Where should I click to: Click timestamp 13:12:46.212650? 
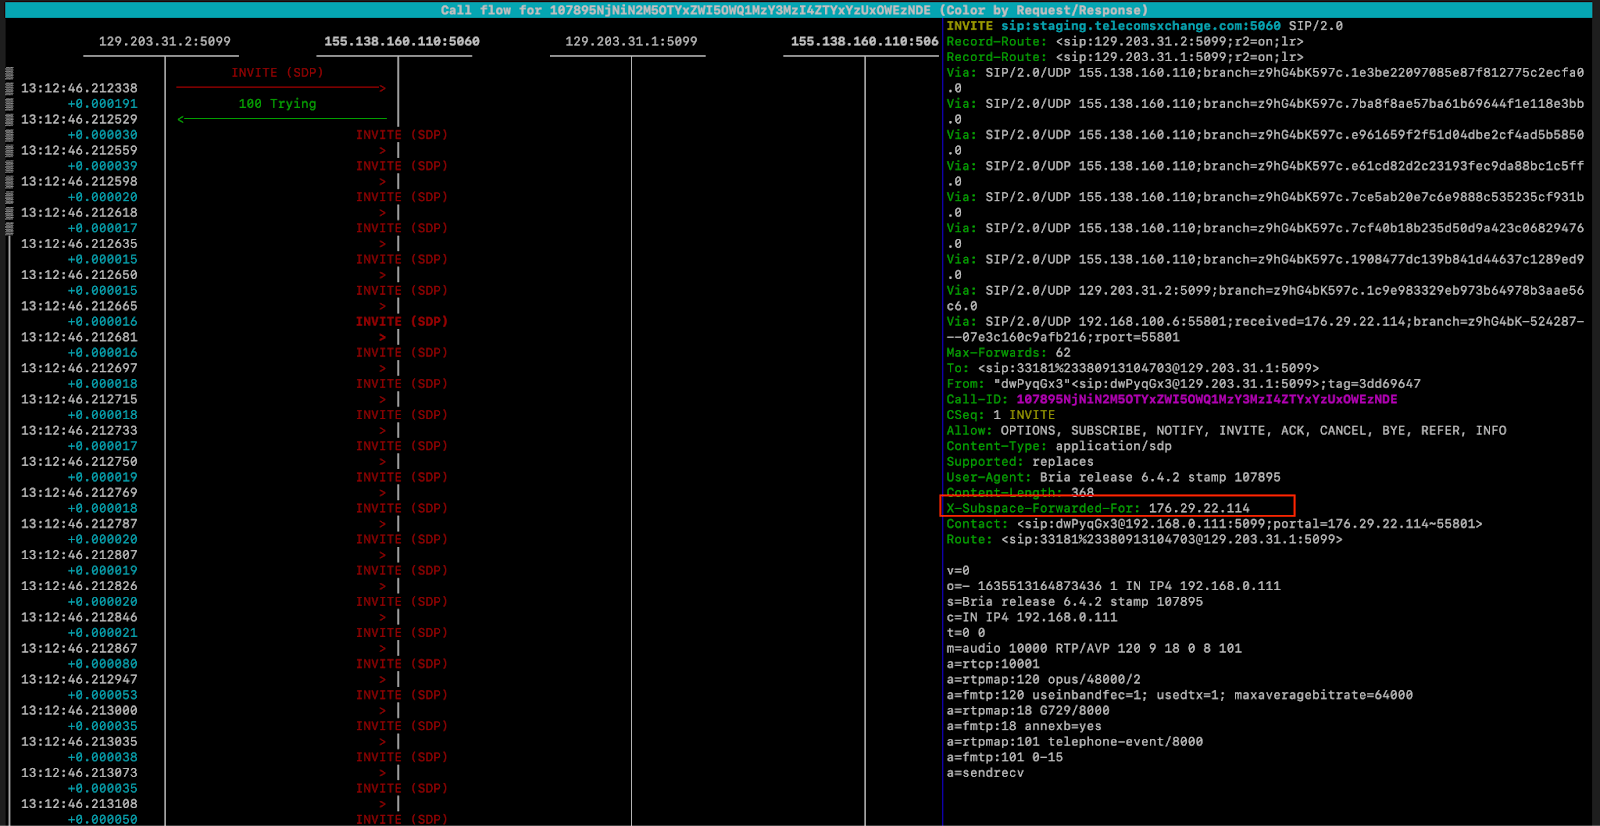79,274
